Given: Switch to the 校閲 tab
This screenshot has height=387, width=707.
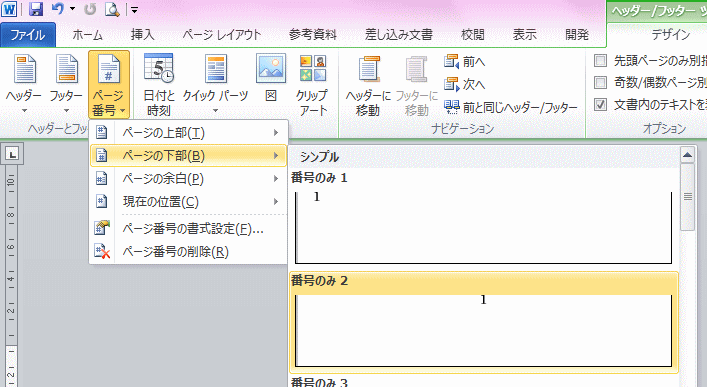Looking at the screenshot, I should (473, 35).
